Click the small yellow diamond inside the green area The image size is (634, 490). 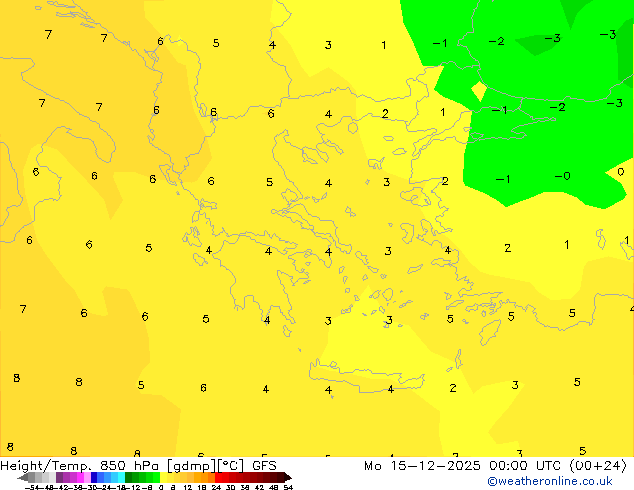(x=479, y=91)
